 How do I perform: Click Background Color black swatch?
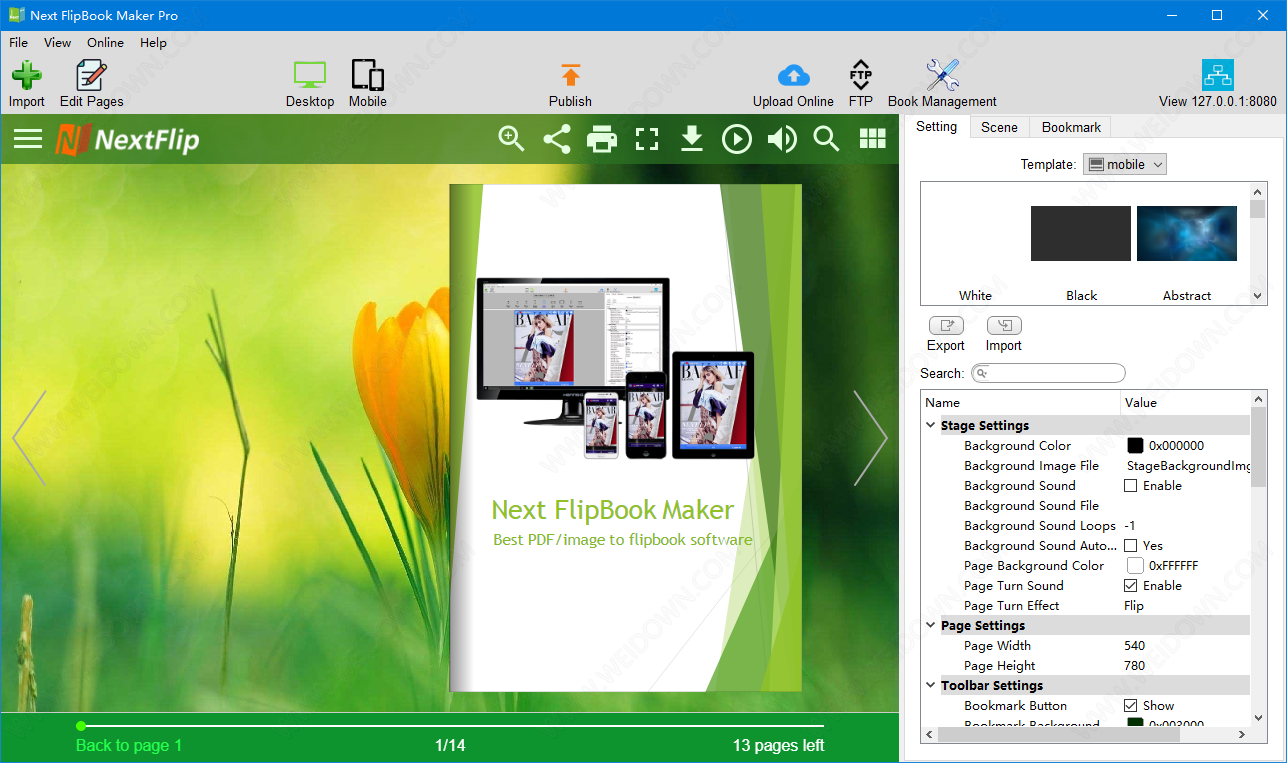pyautogui.click(x=1135, y=446)
